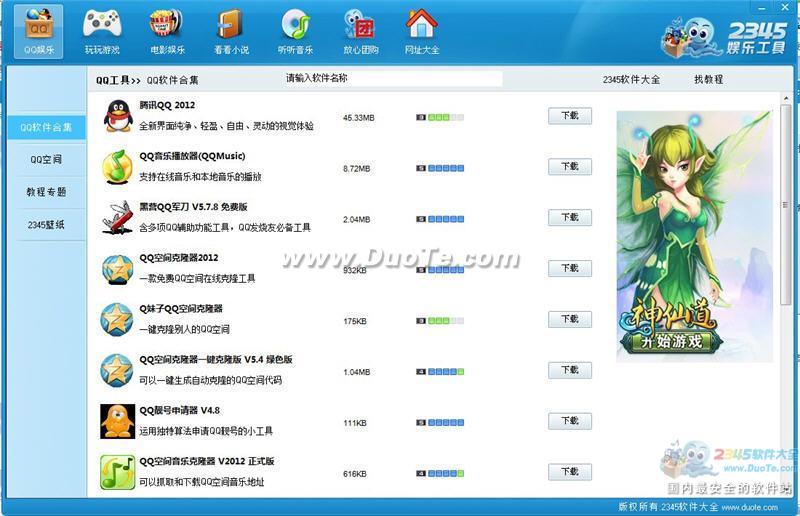Click the scrollbar up arrow
The image size is (800, 516).
[786, 98]
